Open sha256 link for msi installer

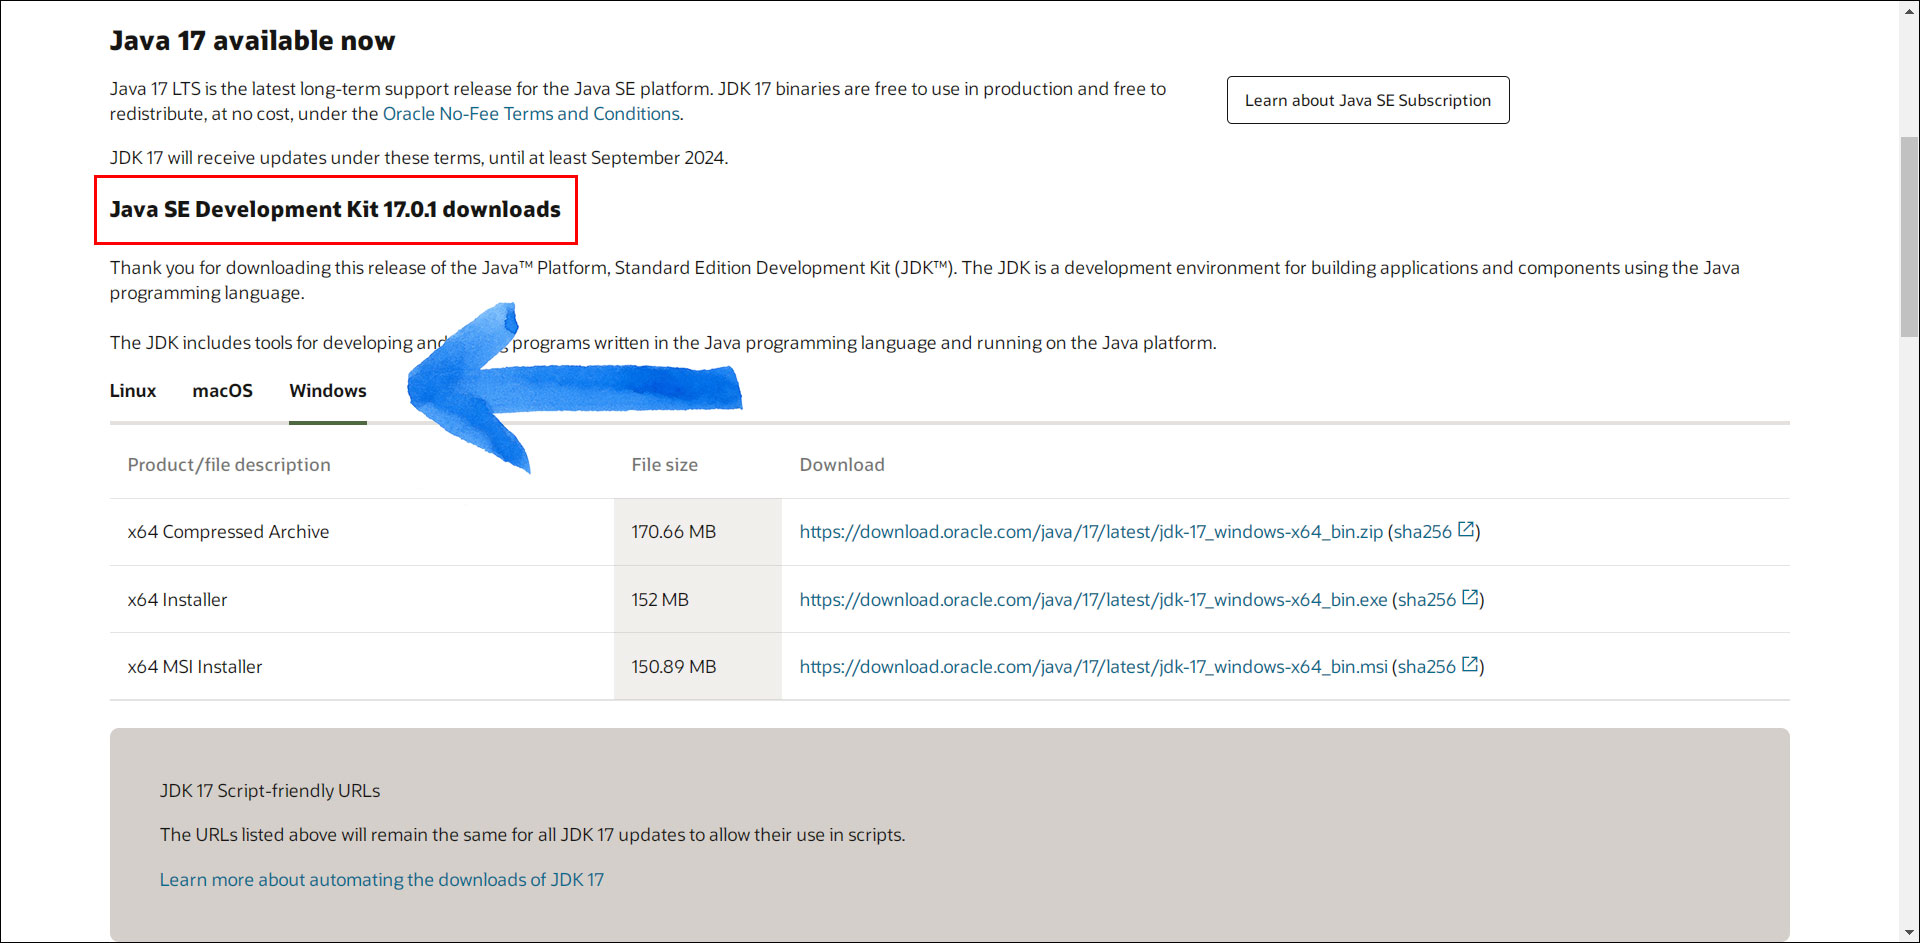pyautogui.click(x=1426, y=667)
